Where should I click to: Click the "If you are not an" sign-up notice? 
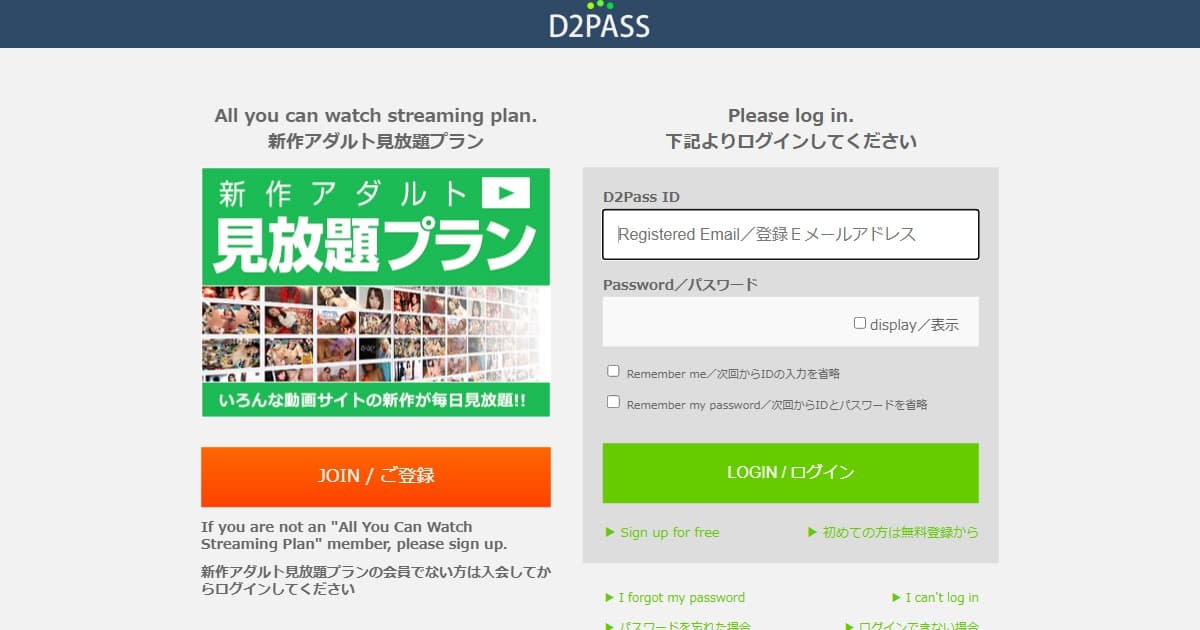(x=354, y=535)
